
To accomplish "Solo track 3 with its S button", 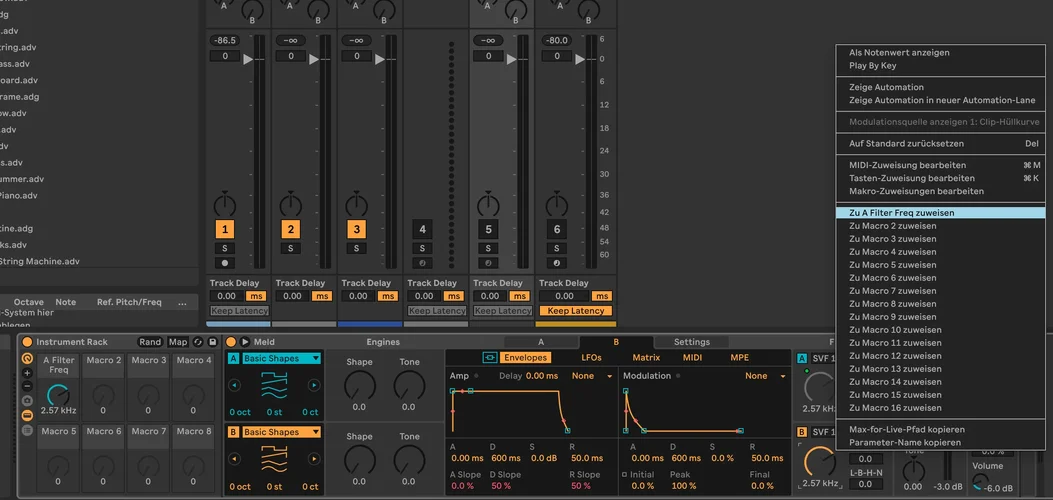I will click(x=356, y=248).
